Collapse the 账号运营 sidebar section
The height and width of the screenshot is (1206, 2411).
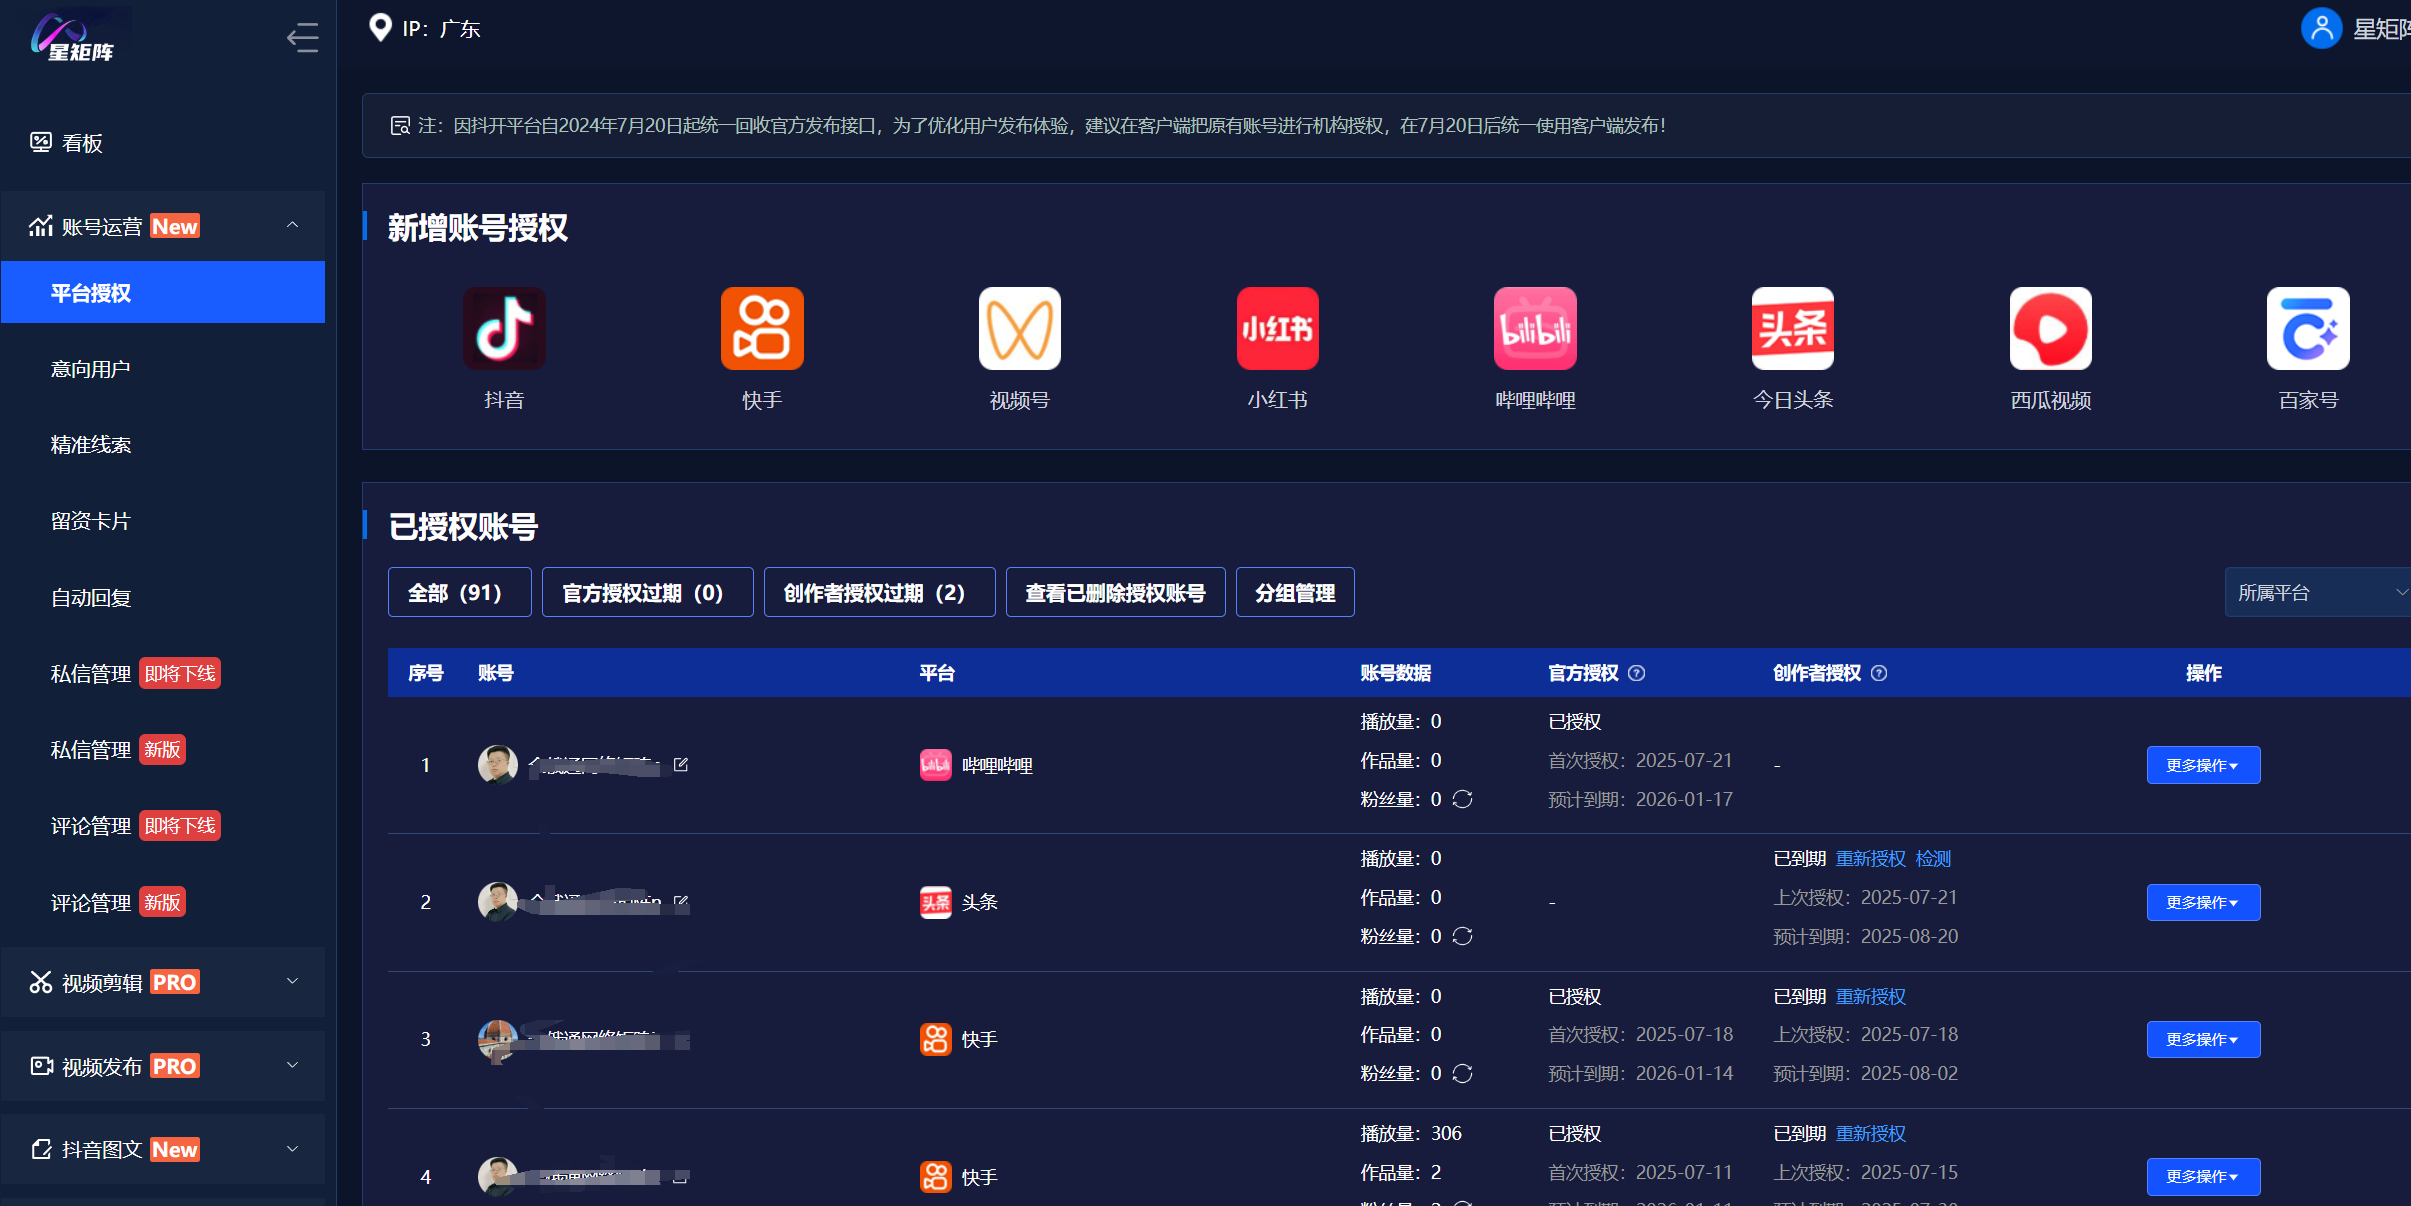pyautogui.click(x=292, y=225)
